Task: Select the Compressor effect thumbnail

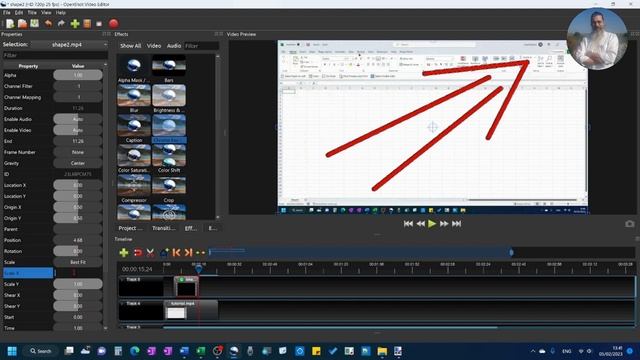Action: [x=134, y=186]
